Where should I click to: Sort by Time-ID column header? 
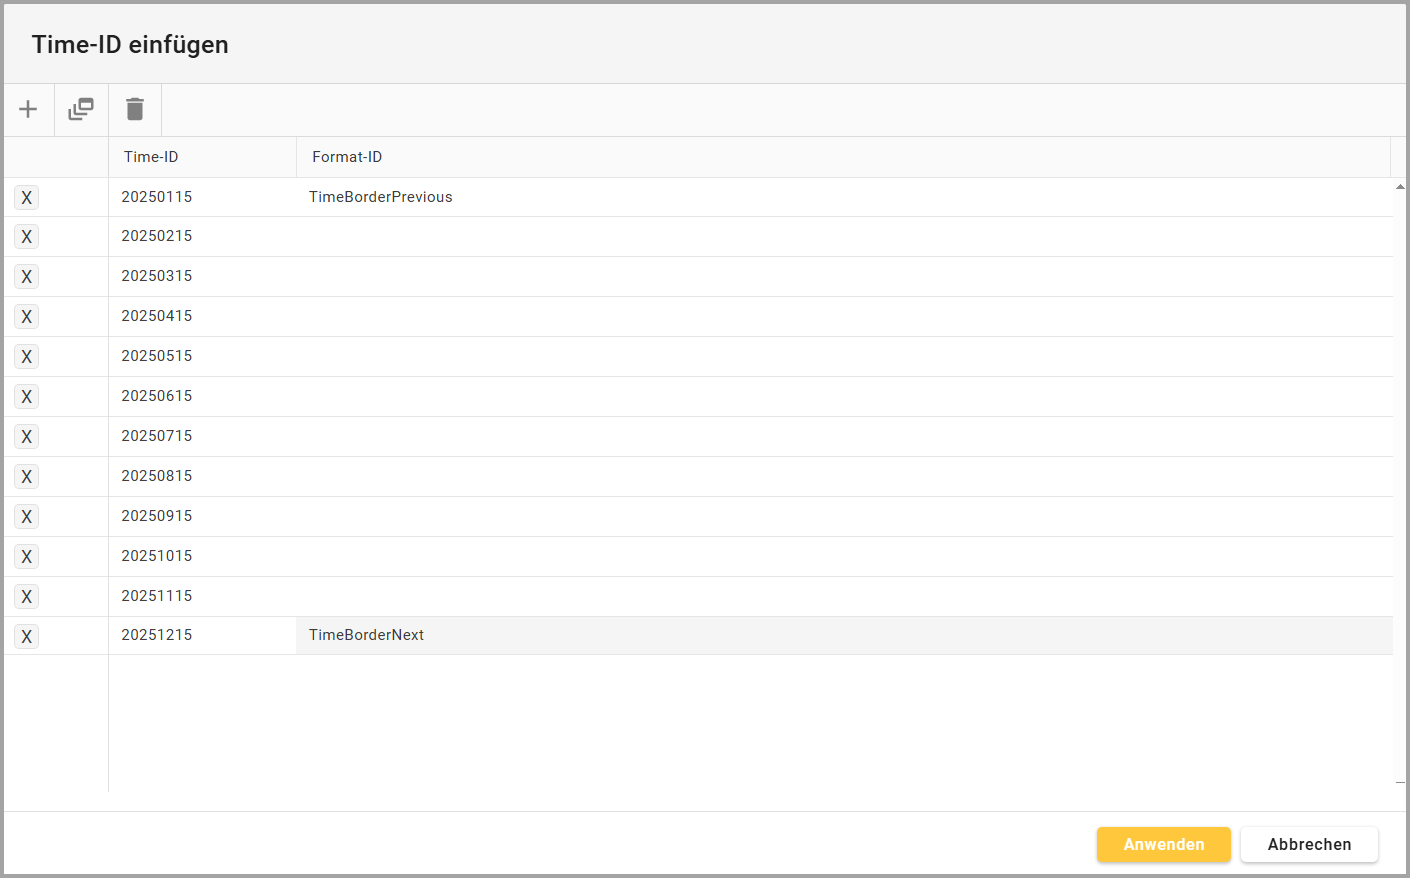151,157
